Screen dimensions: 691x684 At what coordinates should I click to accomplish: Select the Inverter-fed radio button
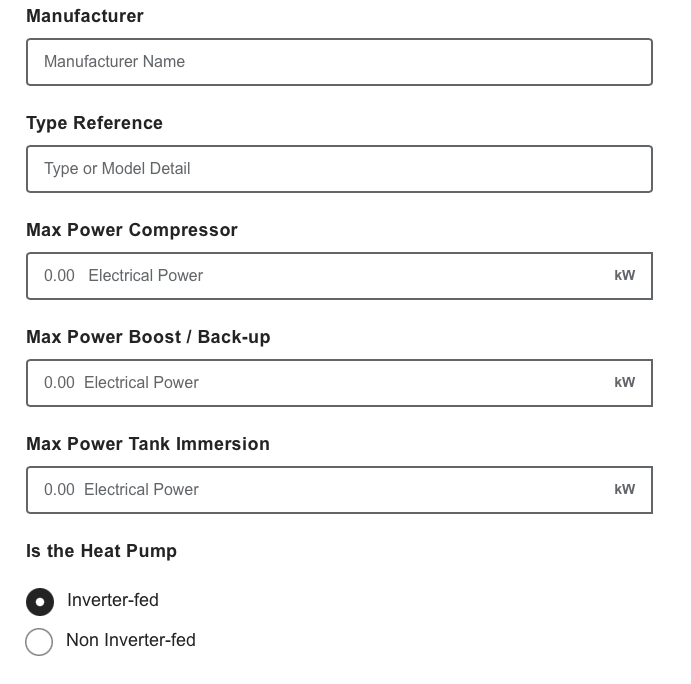(39, 602)
